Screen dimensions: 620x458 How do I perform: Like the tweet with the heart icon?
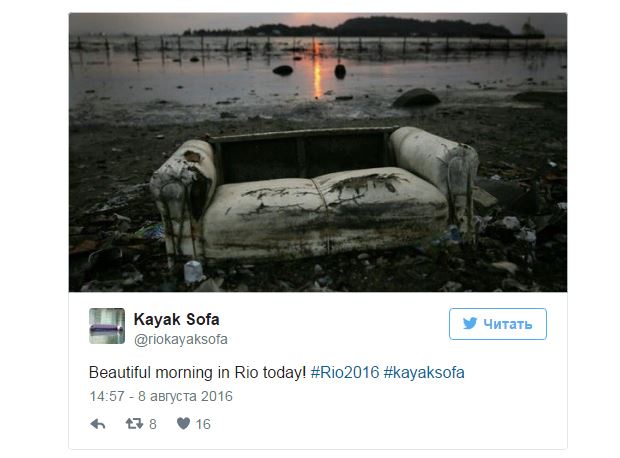point(183,424)
